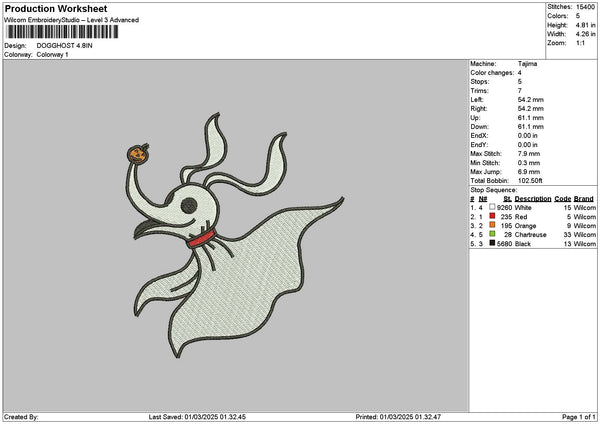Click the Min Stitch value '0.3 mm'
This screenshot has height=424, width=600.
click(x=529, y=163)
